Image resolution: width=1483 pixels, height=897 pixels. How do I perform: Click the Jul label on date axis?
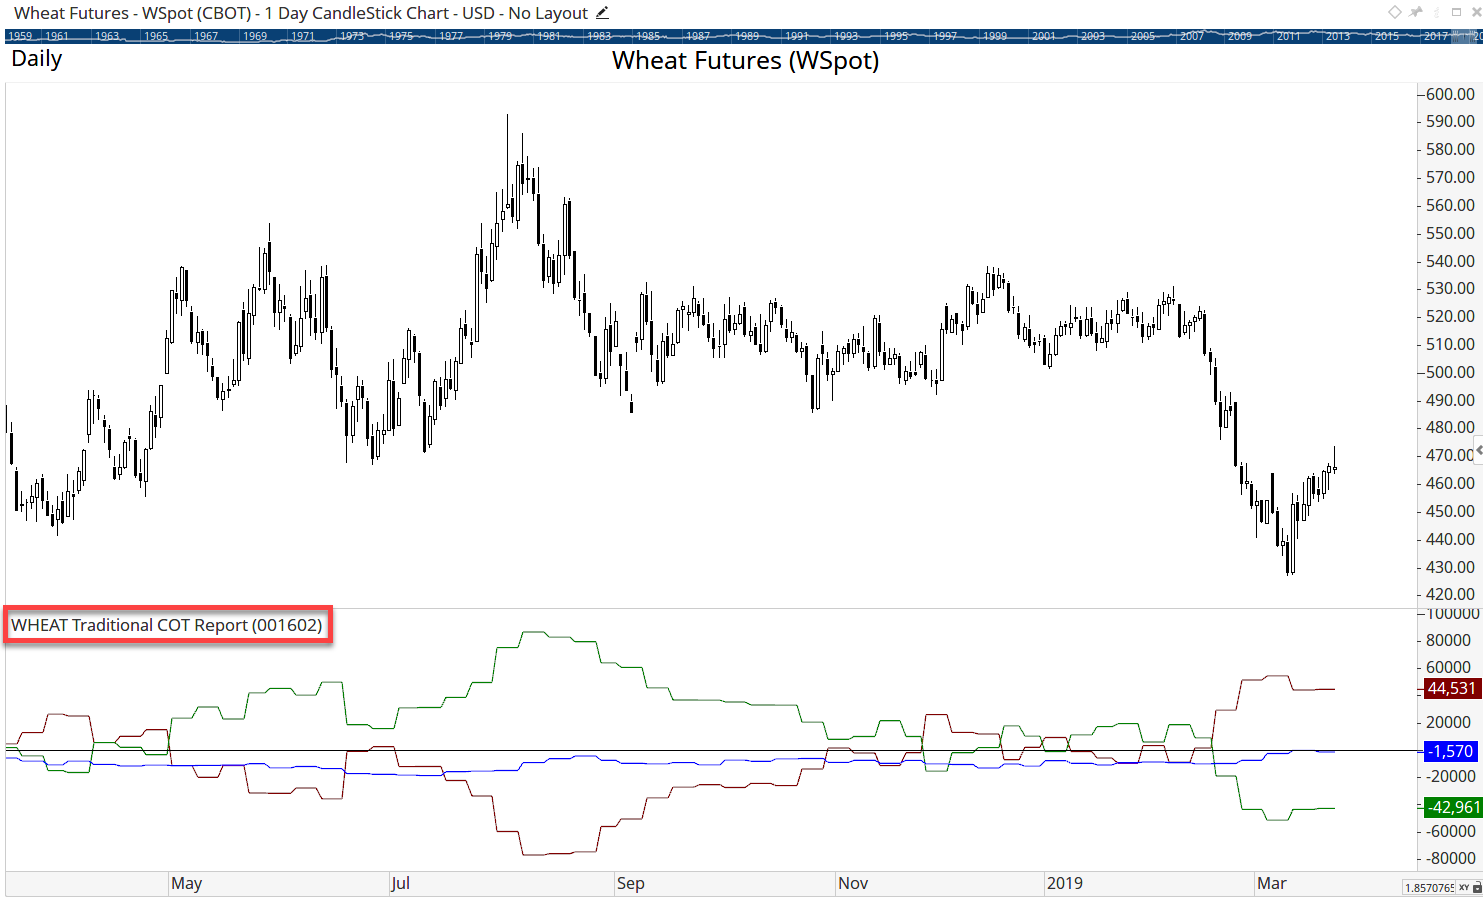tap(400, 883)
